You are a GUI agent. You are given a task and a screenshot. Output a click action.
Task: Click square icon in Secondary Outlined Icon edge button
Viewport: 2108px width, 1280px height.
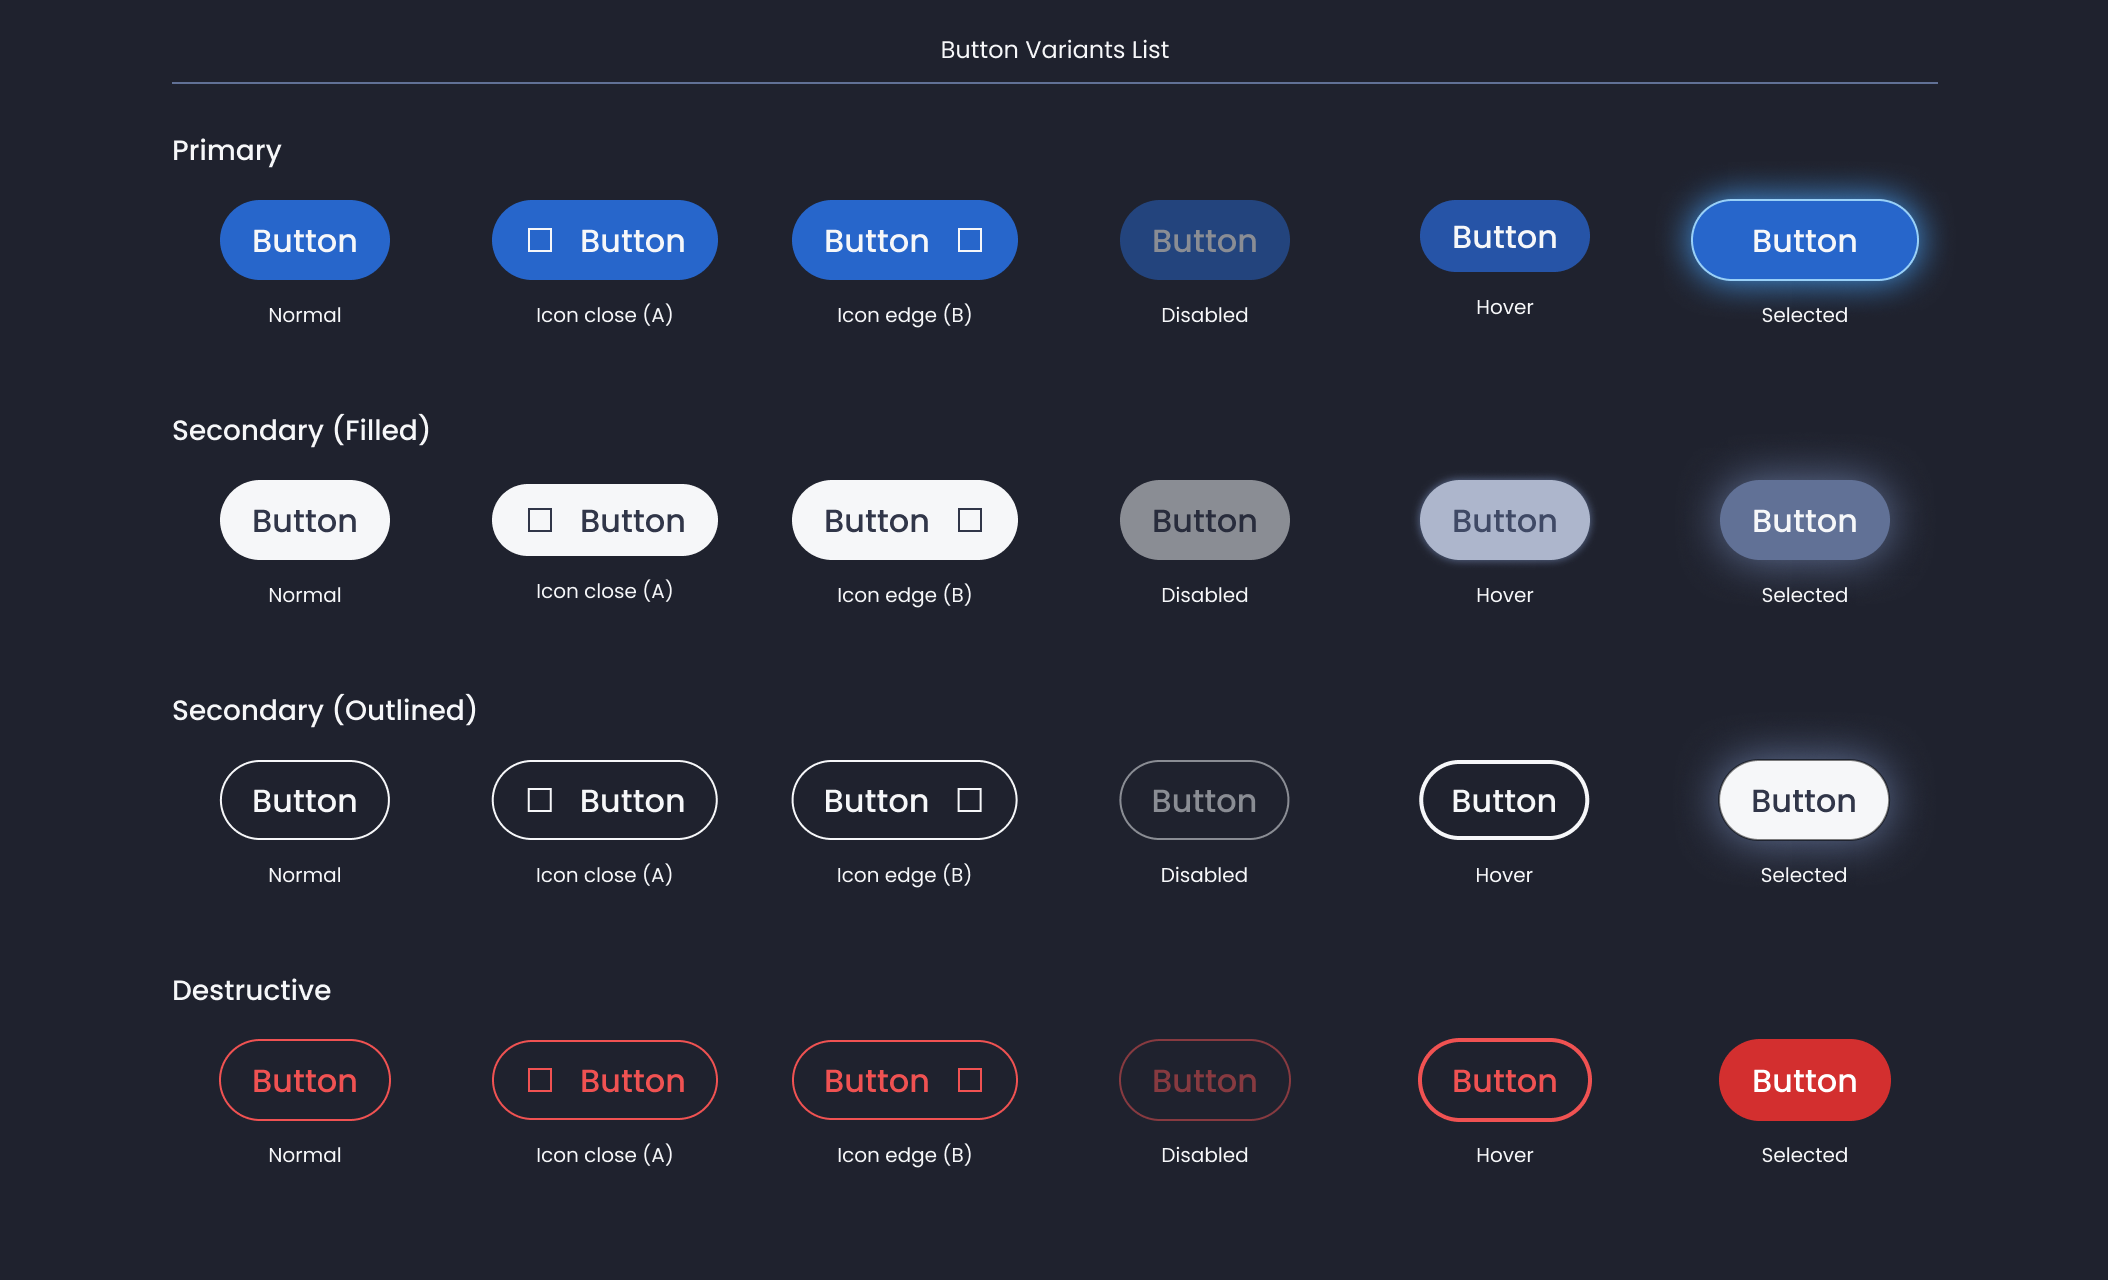pyautogui.click(x=970, y=800)
